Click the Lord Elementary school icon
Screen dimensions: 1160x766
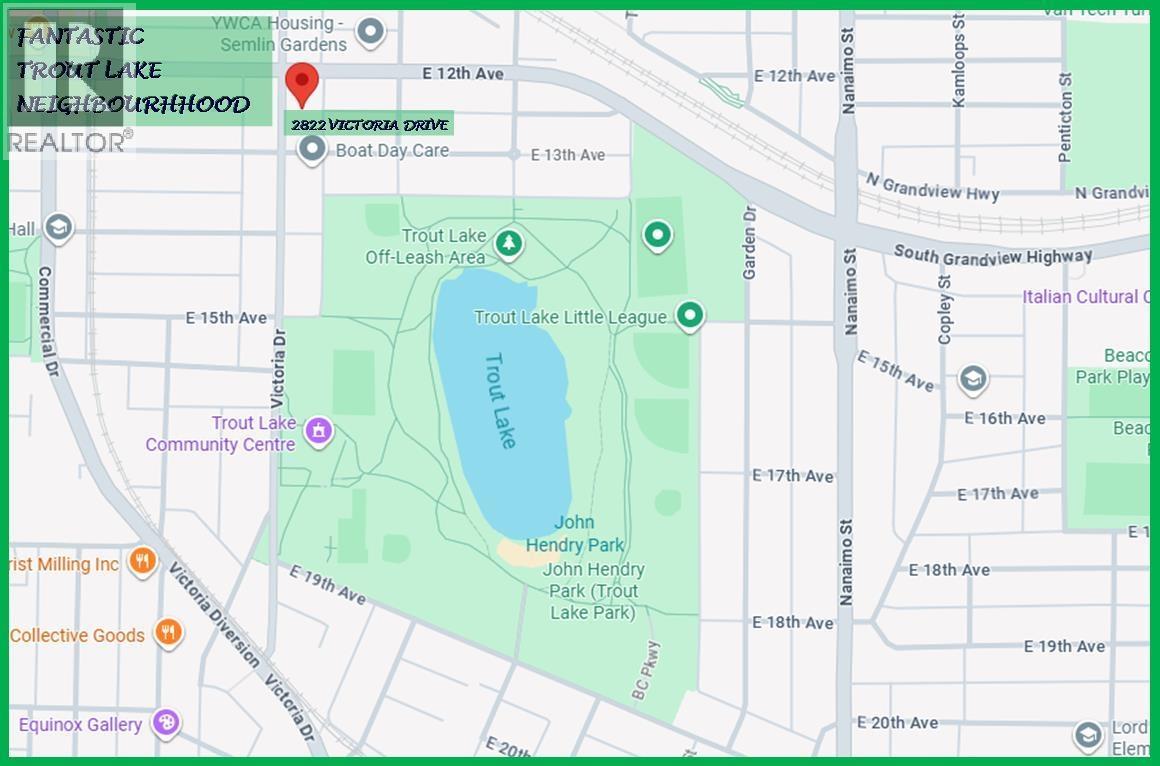(1087, 736)
